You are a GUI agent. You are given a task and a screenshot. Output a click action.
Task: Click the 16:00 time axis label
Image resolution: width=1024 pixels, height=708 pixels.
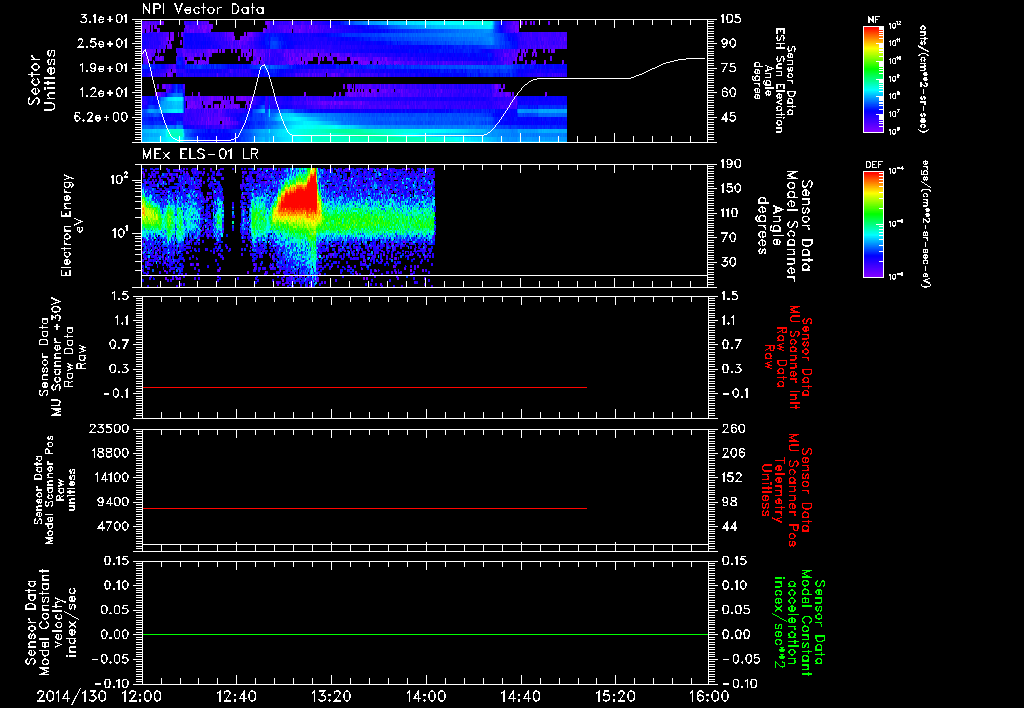tap(709, 696)
